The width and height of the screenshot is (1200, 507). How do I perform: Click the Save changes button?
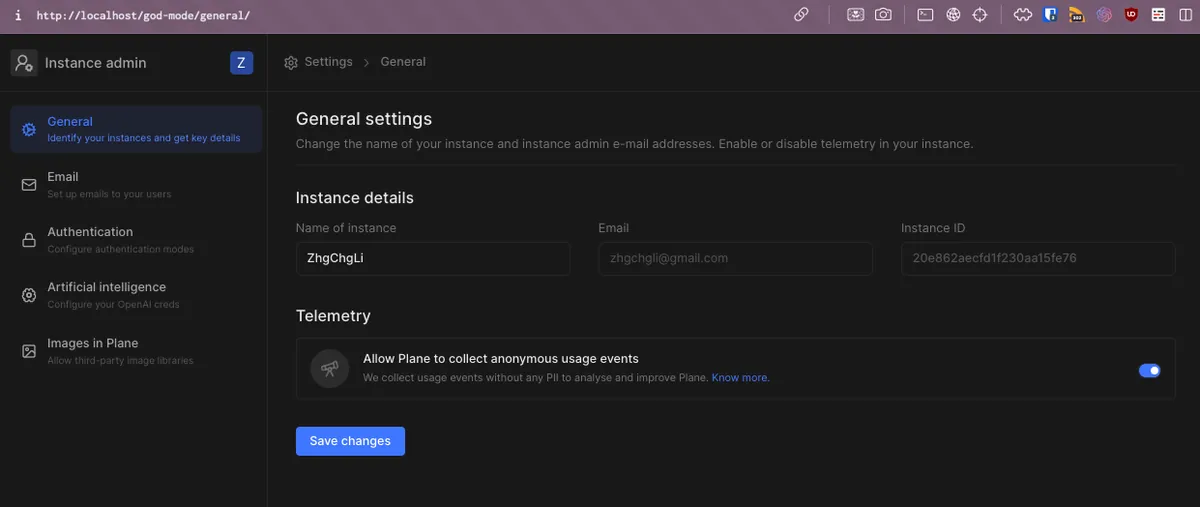(x=350, y=441)
